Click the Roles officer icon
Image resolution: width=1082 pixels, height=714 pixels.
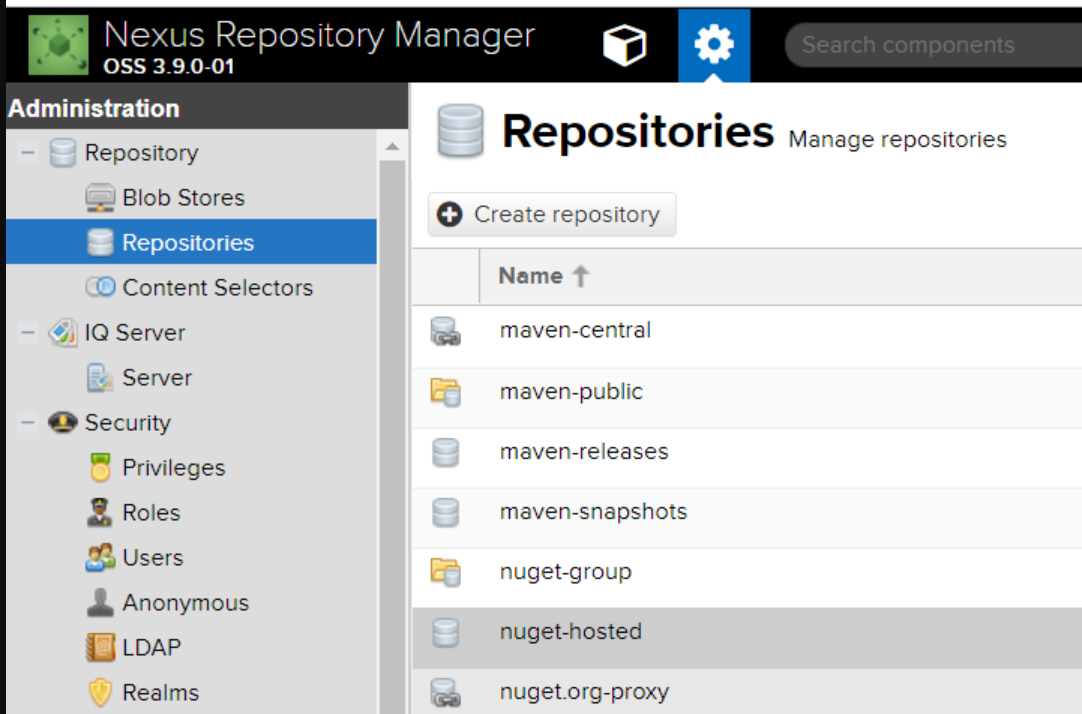point(100,512)
